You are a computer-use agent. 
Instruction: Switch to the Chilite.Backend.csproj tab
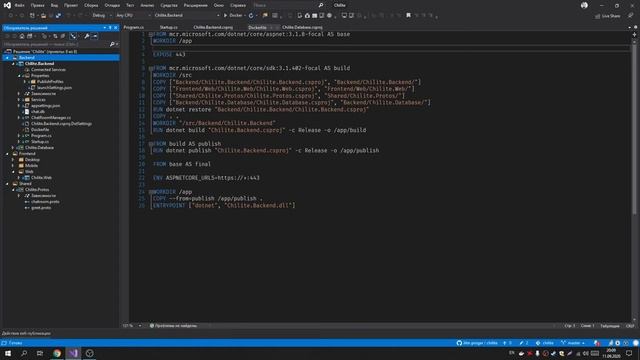[213, 27]
